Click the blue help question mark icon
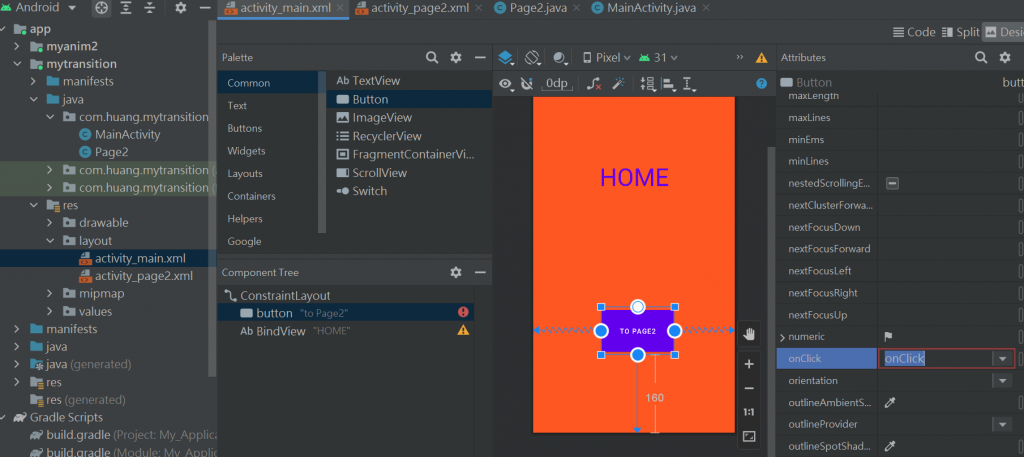Screen dimensions: 1024x457 (x=761, y=84)
